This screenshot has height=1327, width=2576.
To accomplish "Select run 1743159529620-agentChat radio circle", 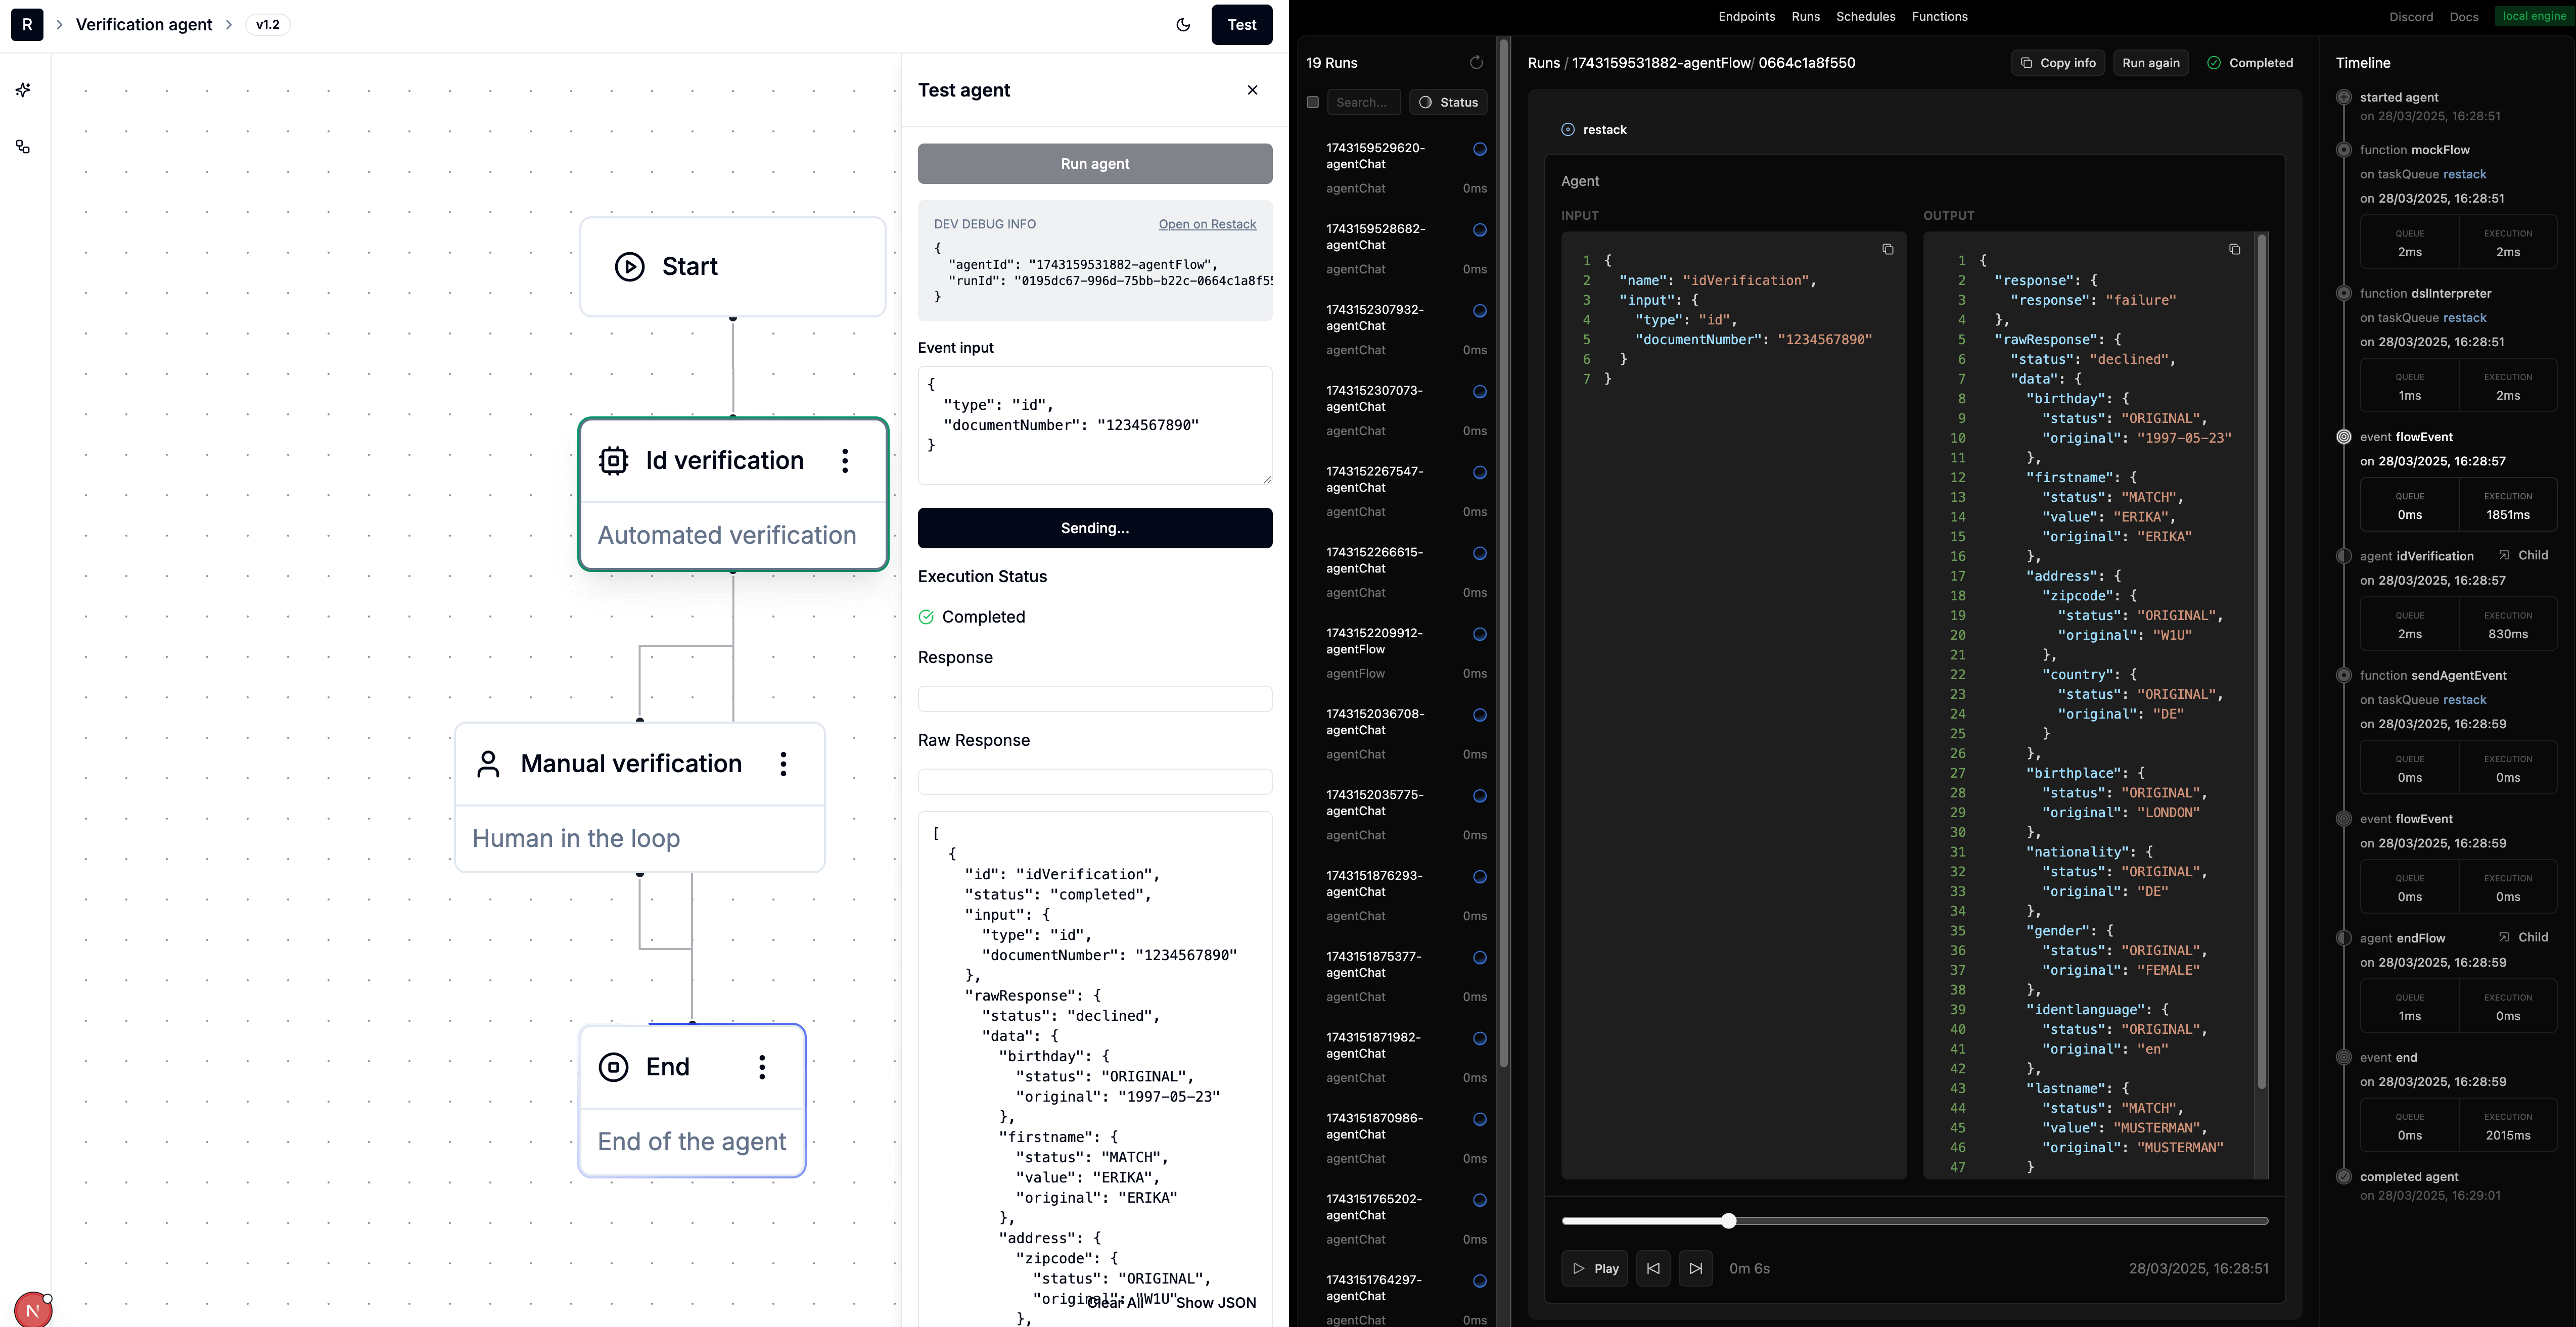I will [x=1480, y=150].
